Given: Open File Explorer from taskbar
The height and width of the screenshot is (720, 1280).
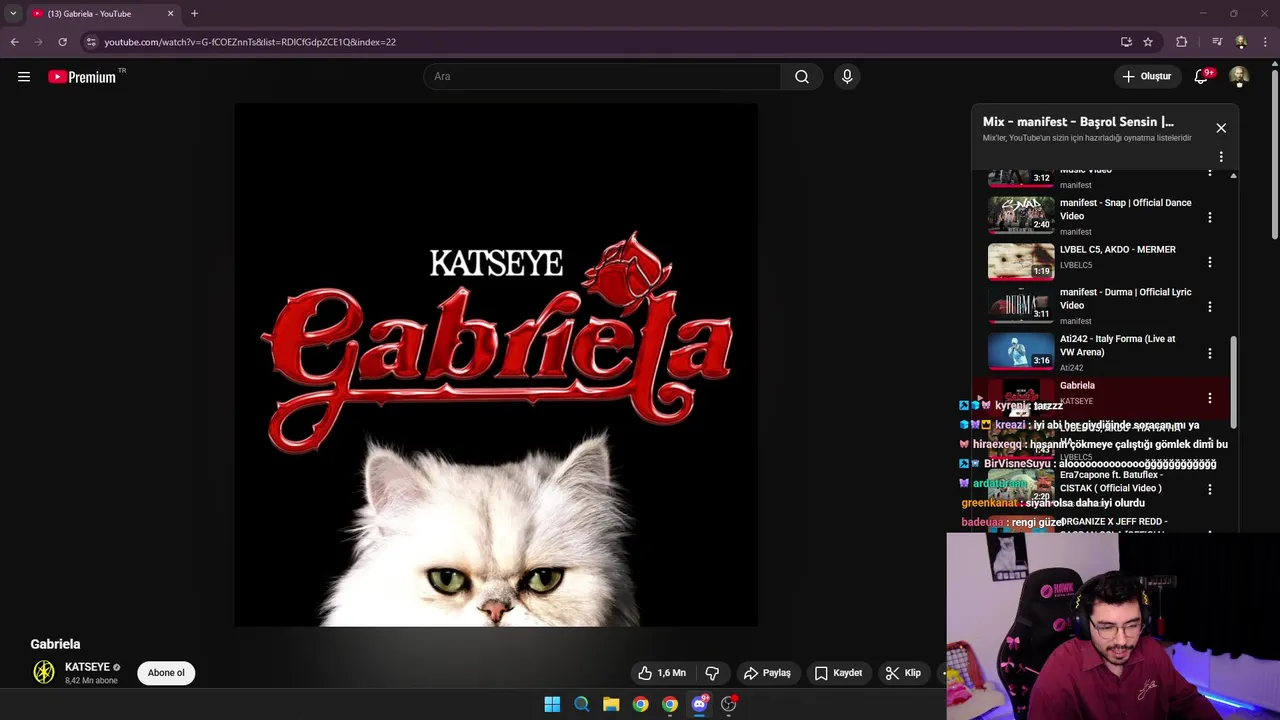Looking at the screenshot, I should click(x=611, y=704).
